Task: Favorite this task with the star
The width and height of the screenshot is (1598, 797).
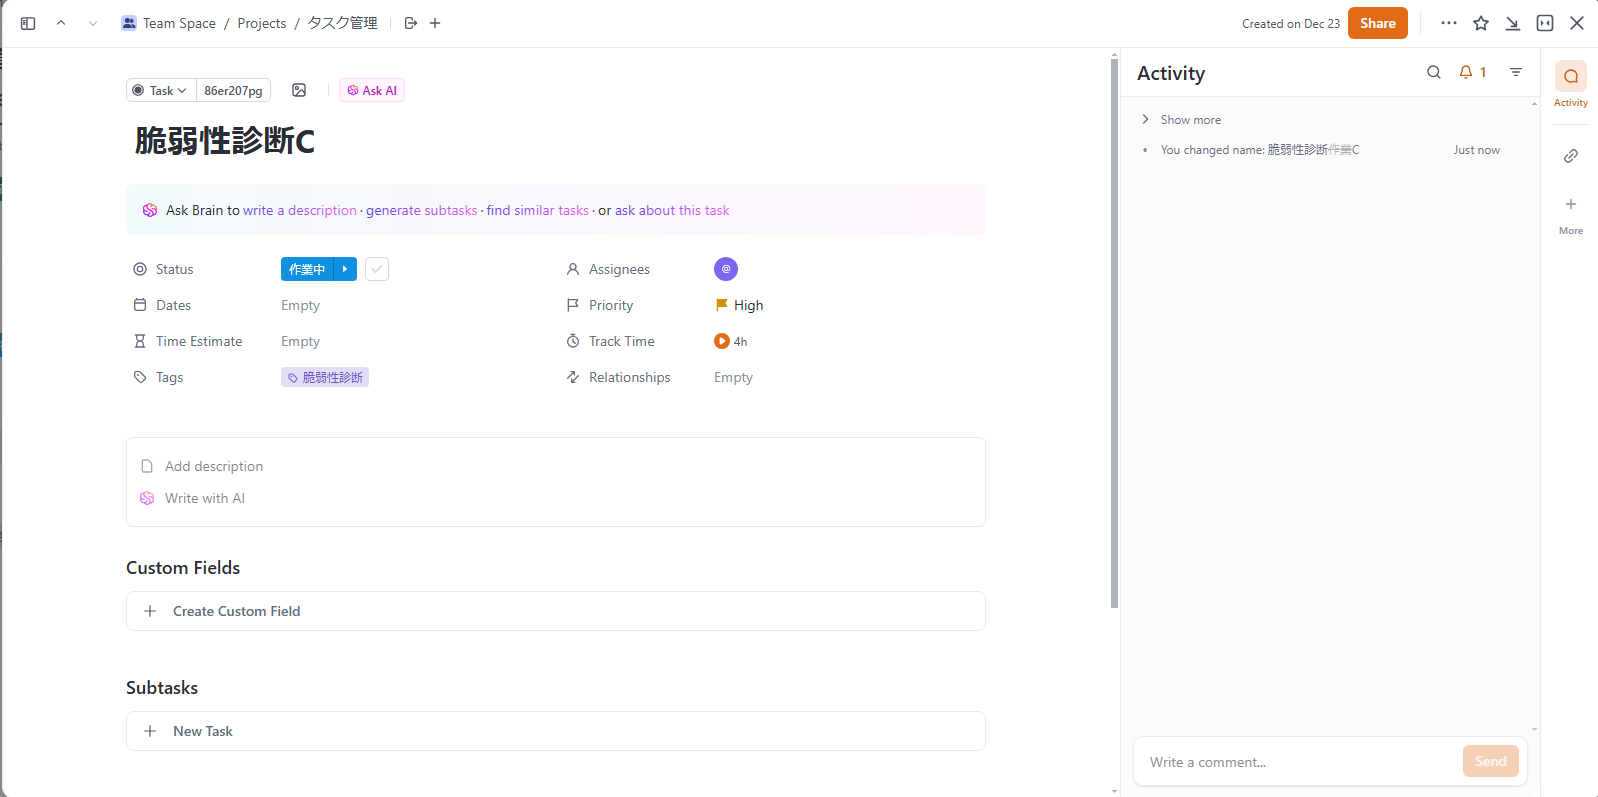Action: (x=1481, y=23)
